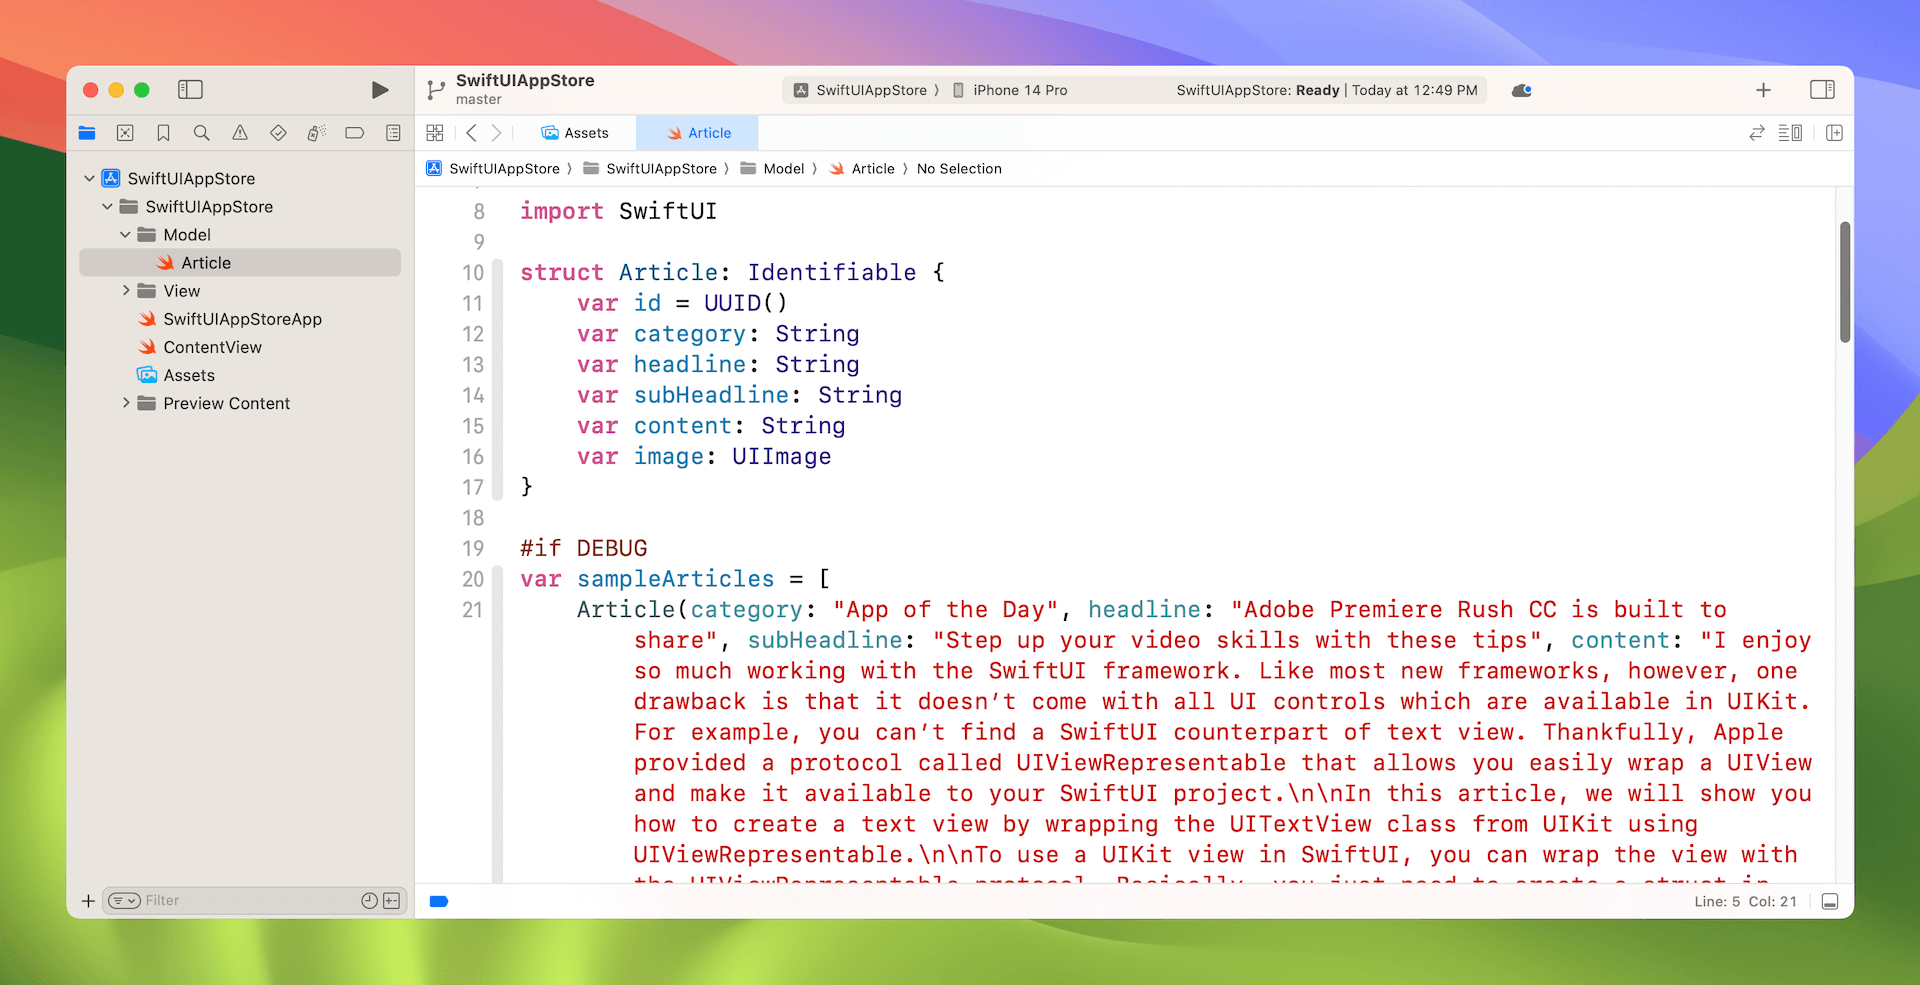Open the Xcode Cloud status icon
The width and height of the screenshot is (1920, 985).
click(1522, 90)
